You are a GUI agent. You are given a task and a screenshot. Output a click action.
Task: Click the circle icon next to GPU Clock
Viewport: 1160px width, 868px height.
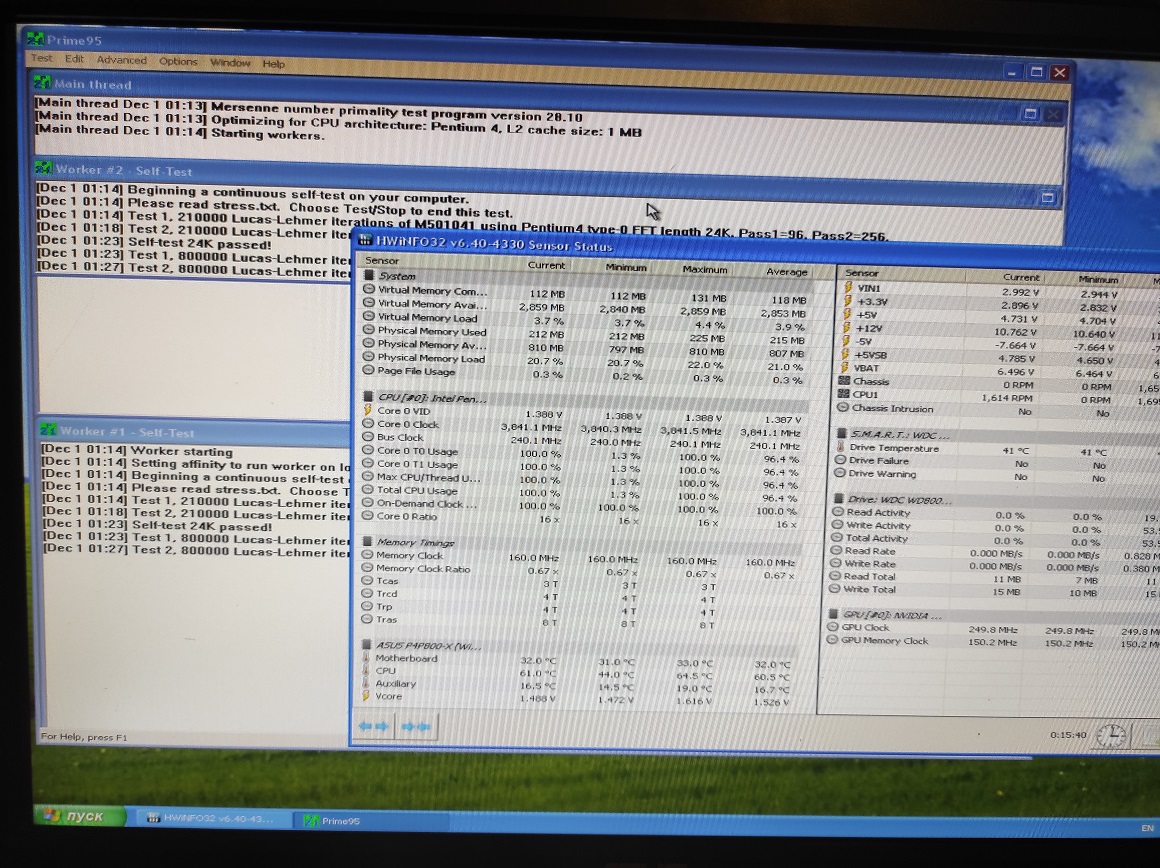click(832, 627)
